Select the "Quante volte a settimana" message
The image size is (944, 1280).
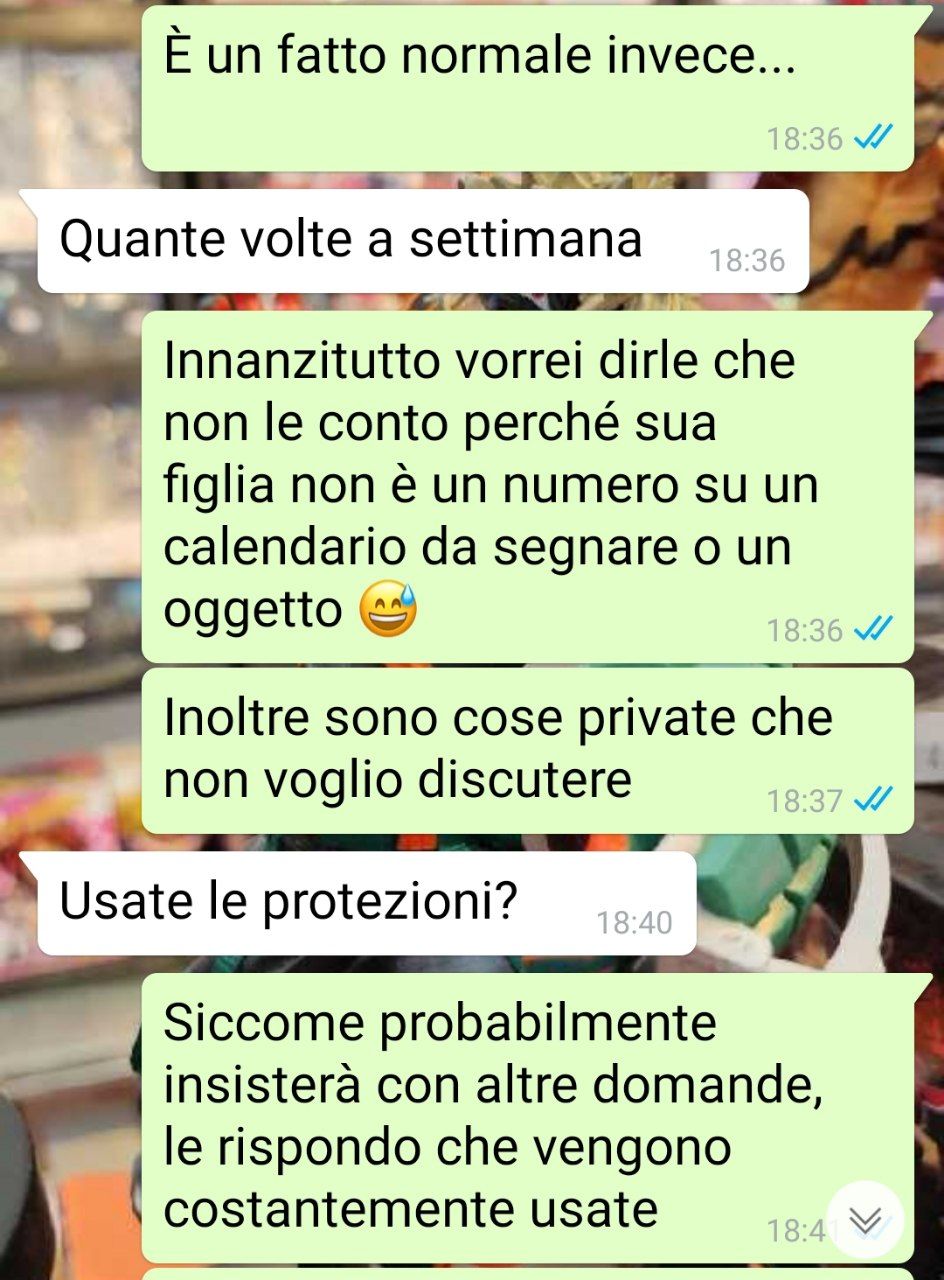[423, 241]
